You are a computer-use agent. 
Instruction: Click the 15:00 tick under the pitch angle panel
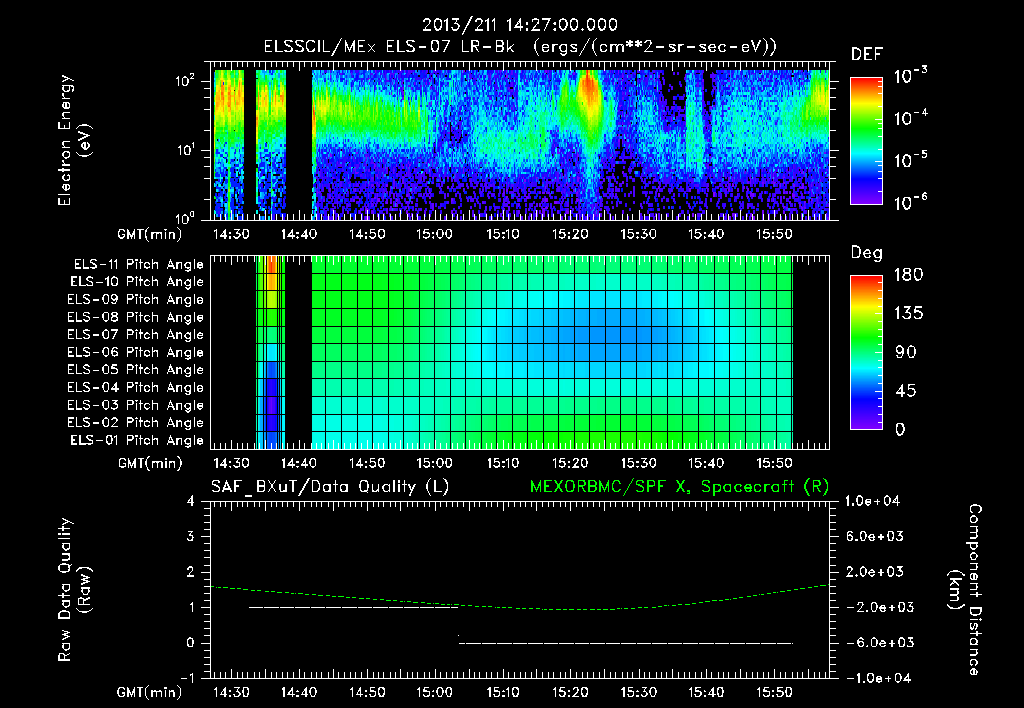tap(434, 463)
